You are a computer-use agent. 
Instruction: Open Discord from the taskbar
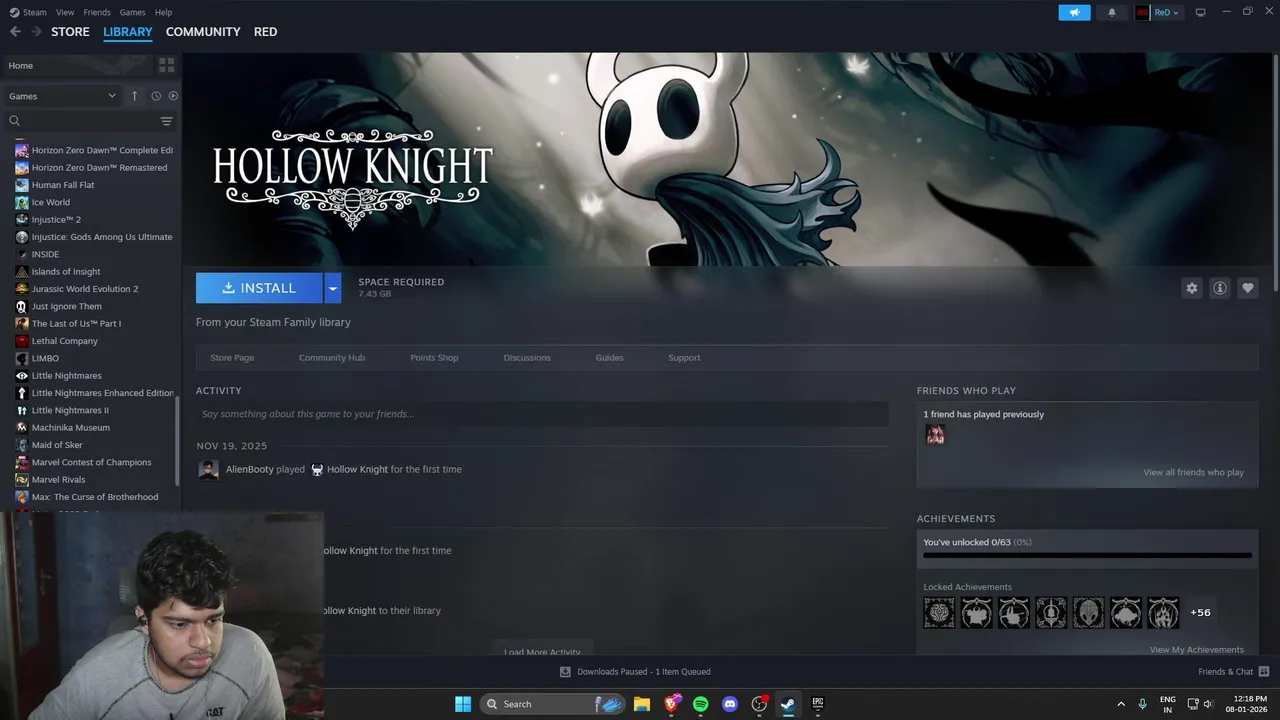click(730, 704)
